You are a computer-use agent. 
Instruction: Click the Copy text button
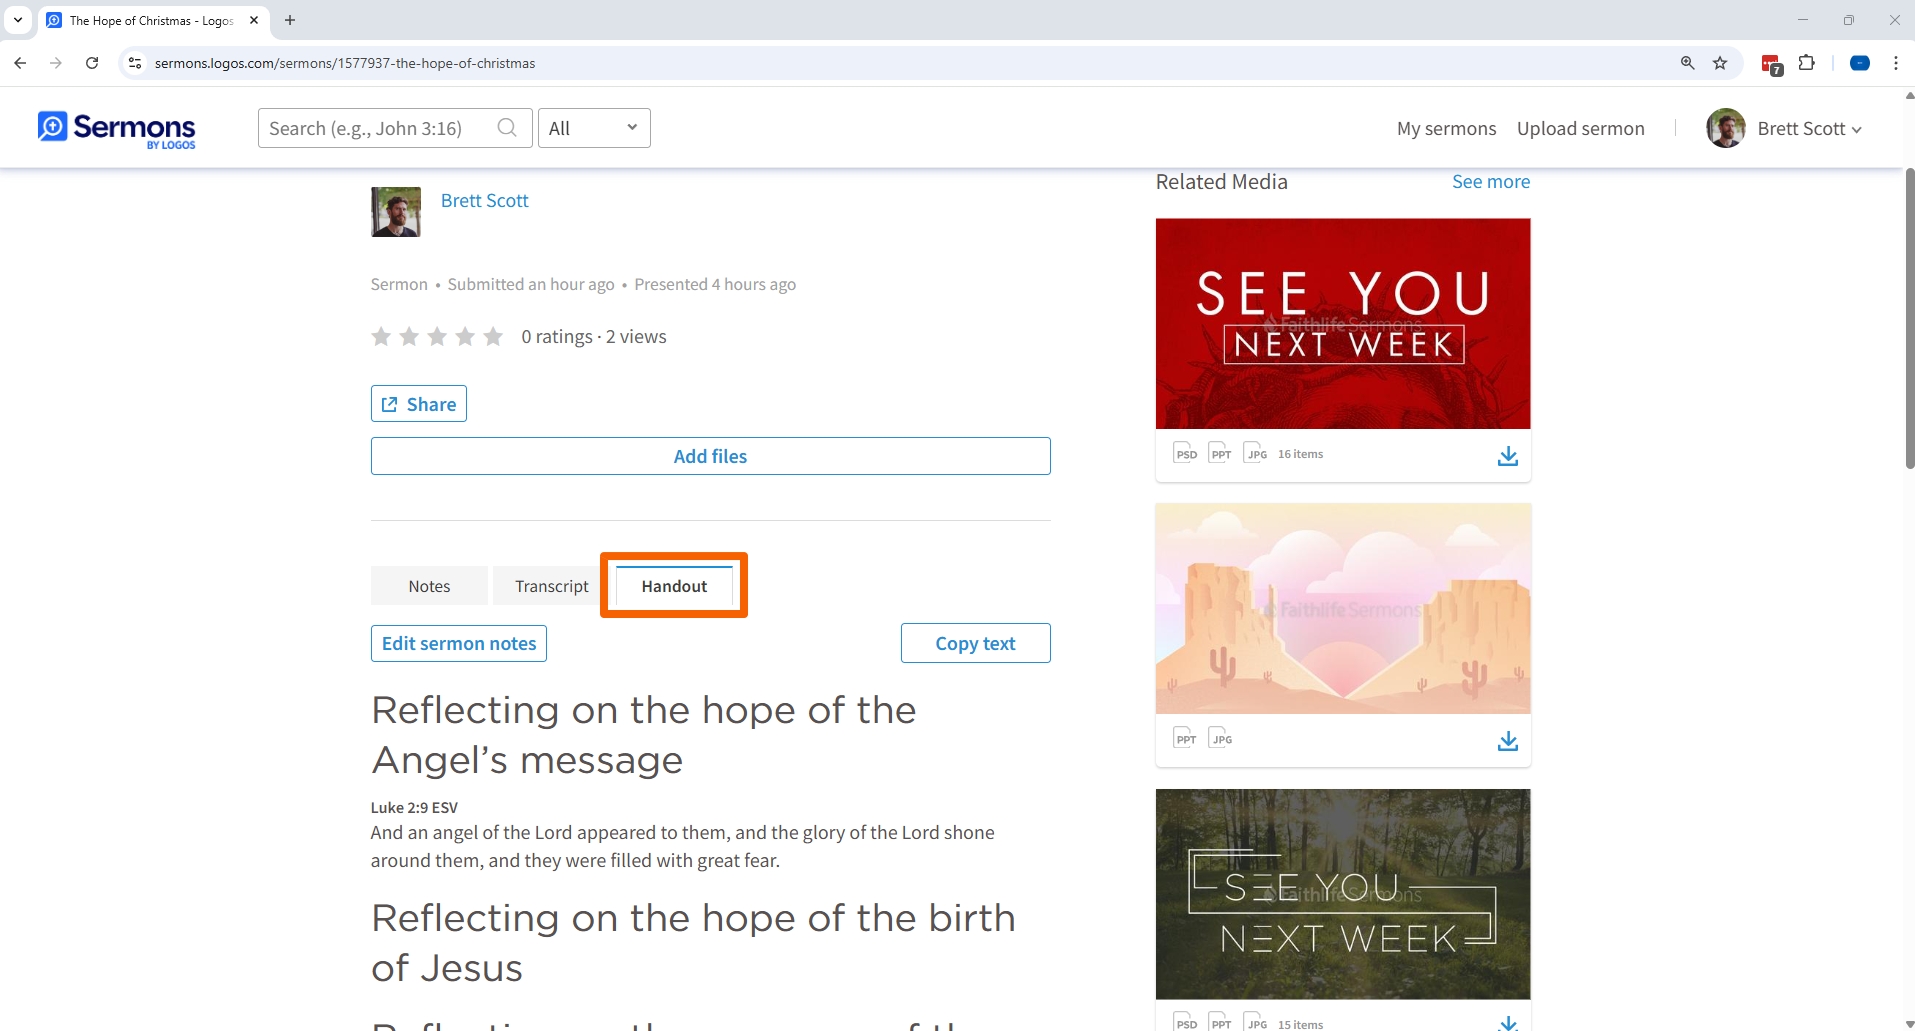click(975, 643)
